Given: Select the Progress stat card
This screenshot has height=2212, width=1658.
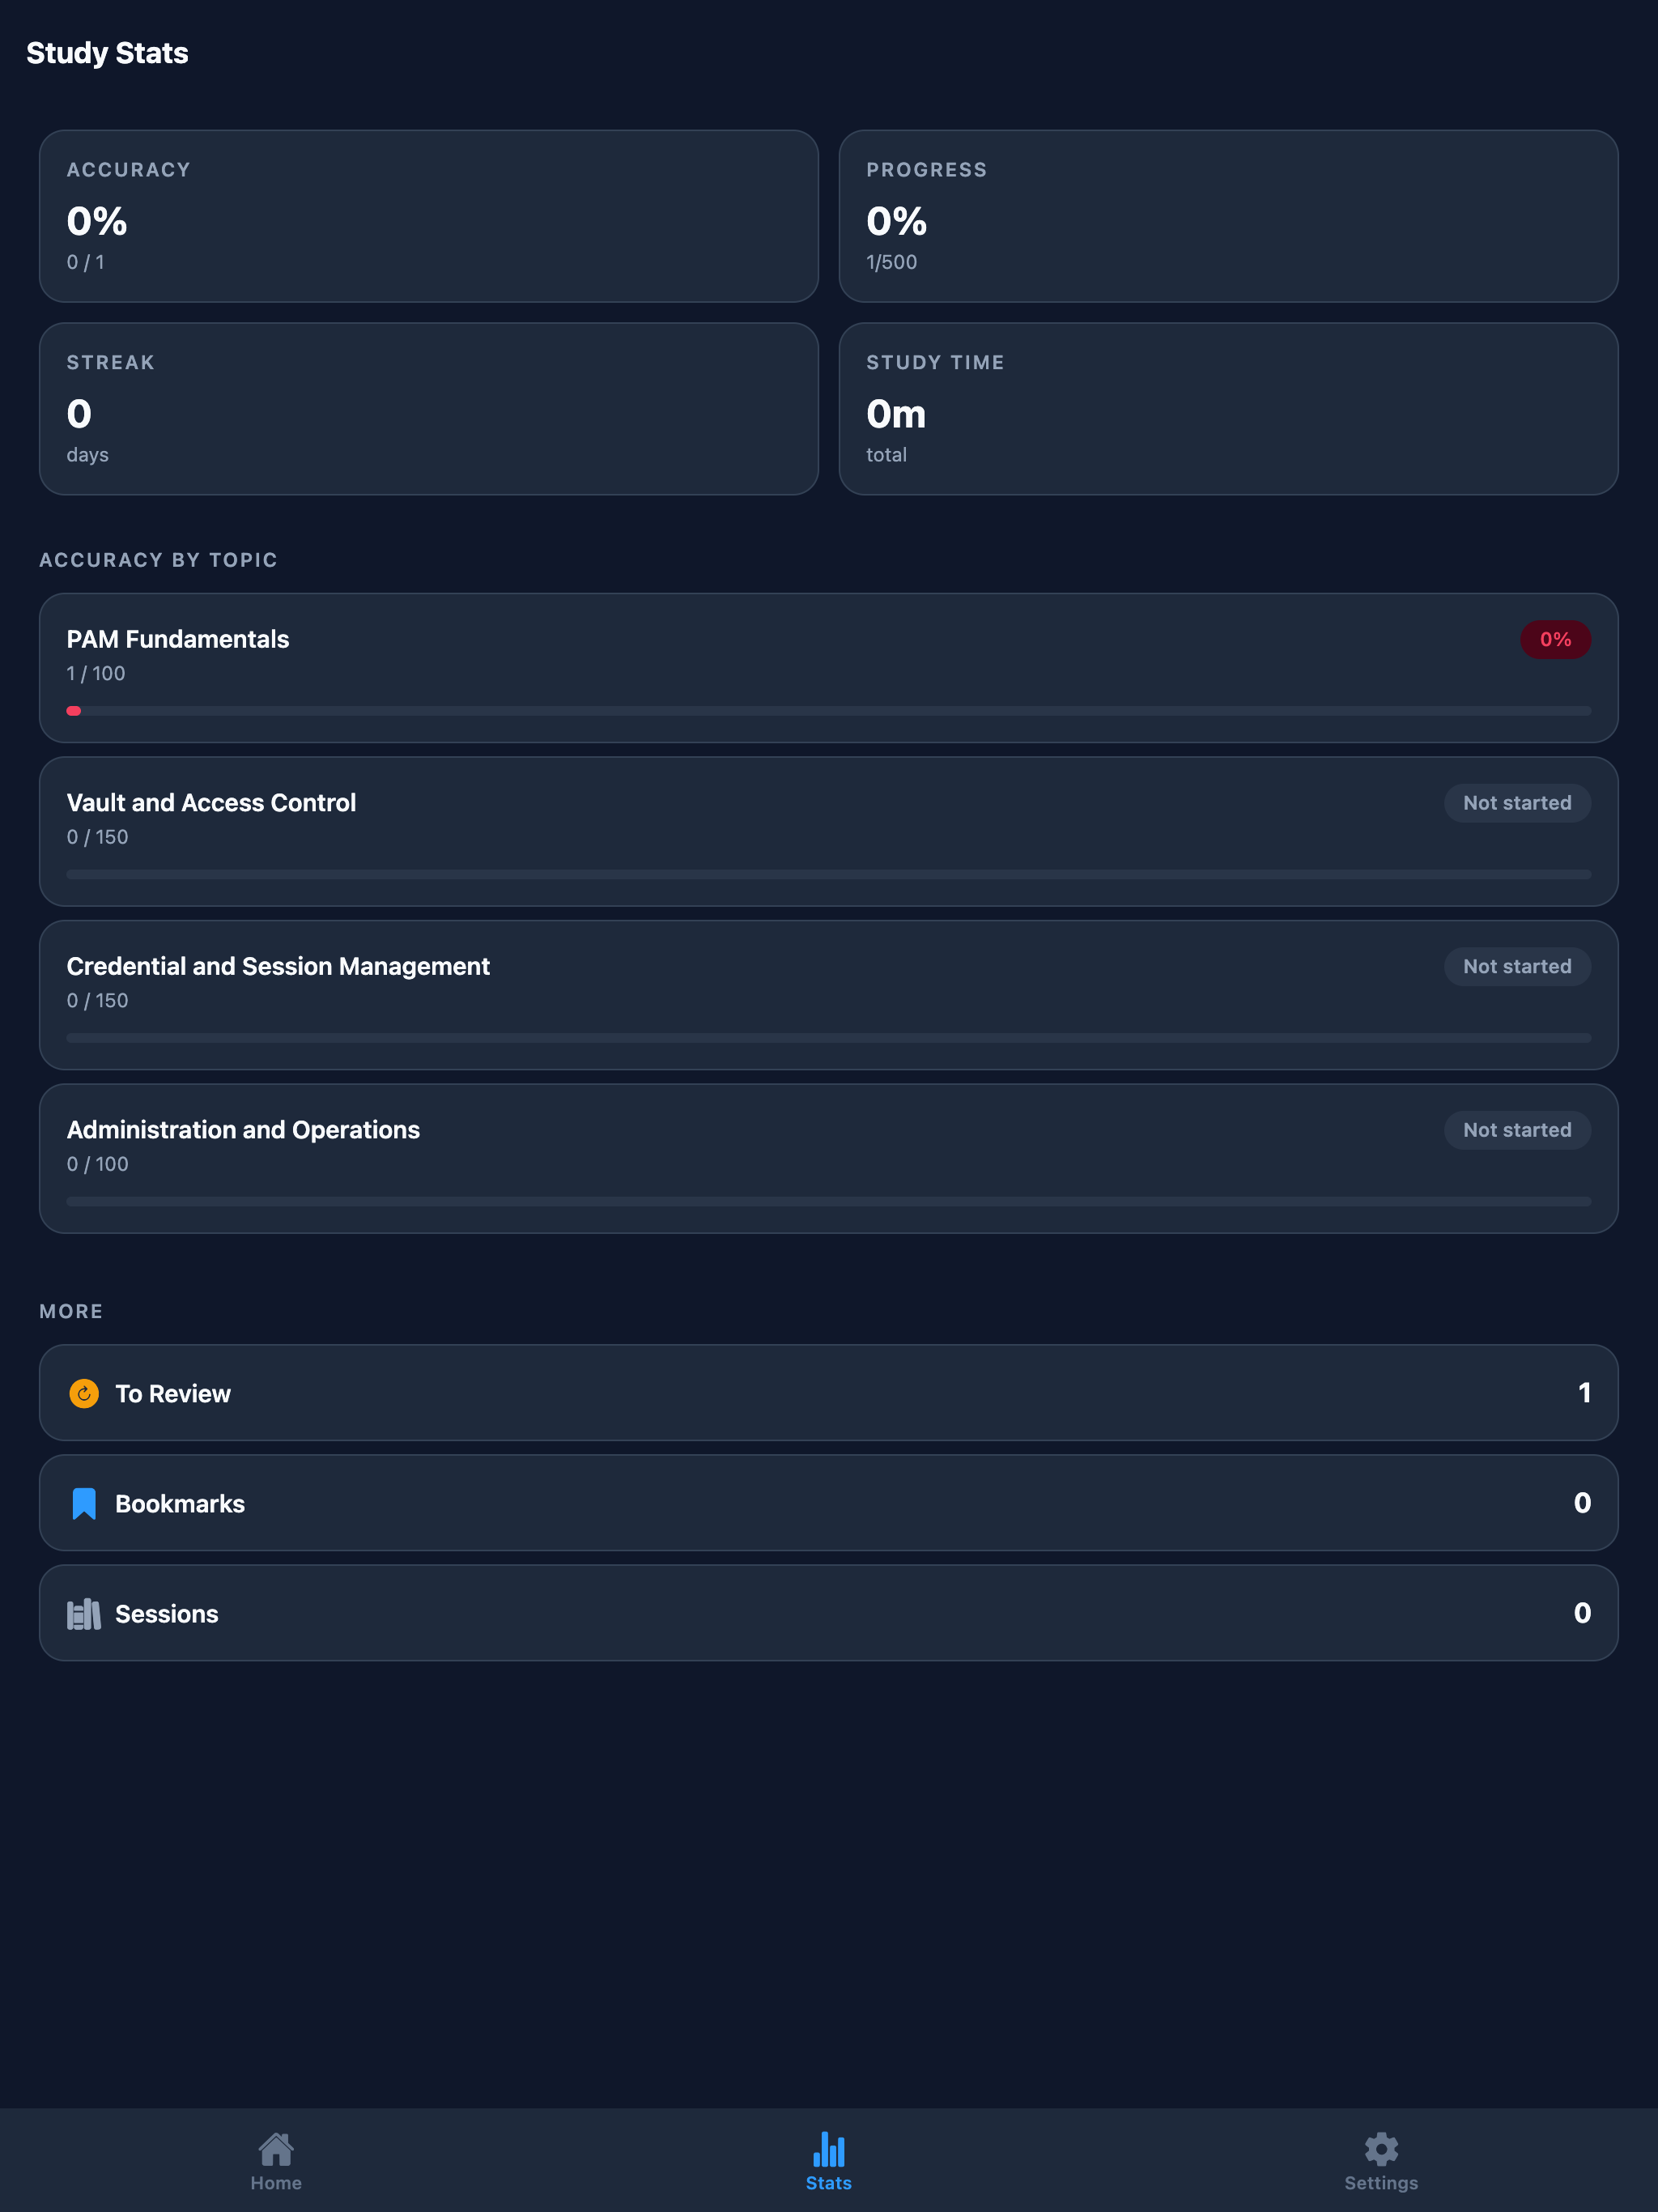Looking at the screenshot, I should coord(1228,216).
